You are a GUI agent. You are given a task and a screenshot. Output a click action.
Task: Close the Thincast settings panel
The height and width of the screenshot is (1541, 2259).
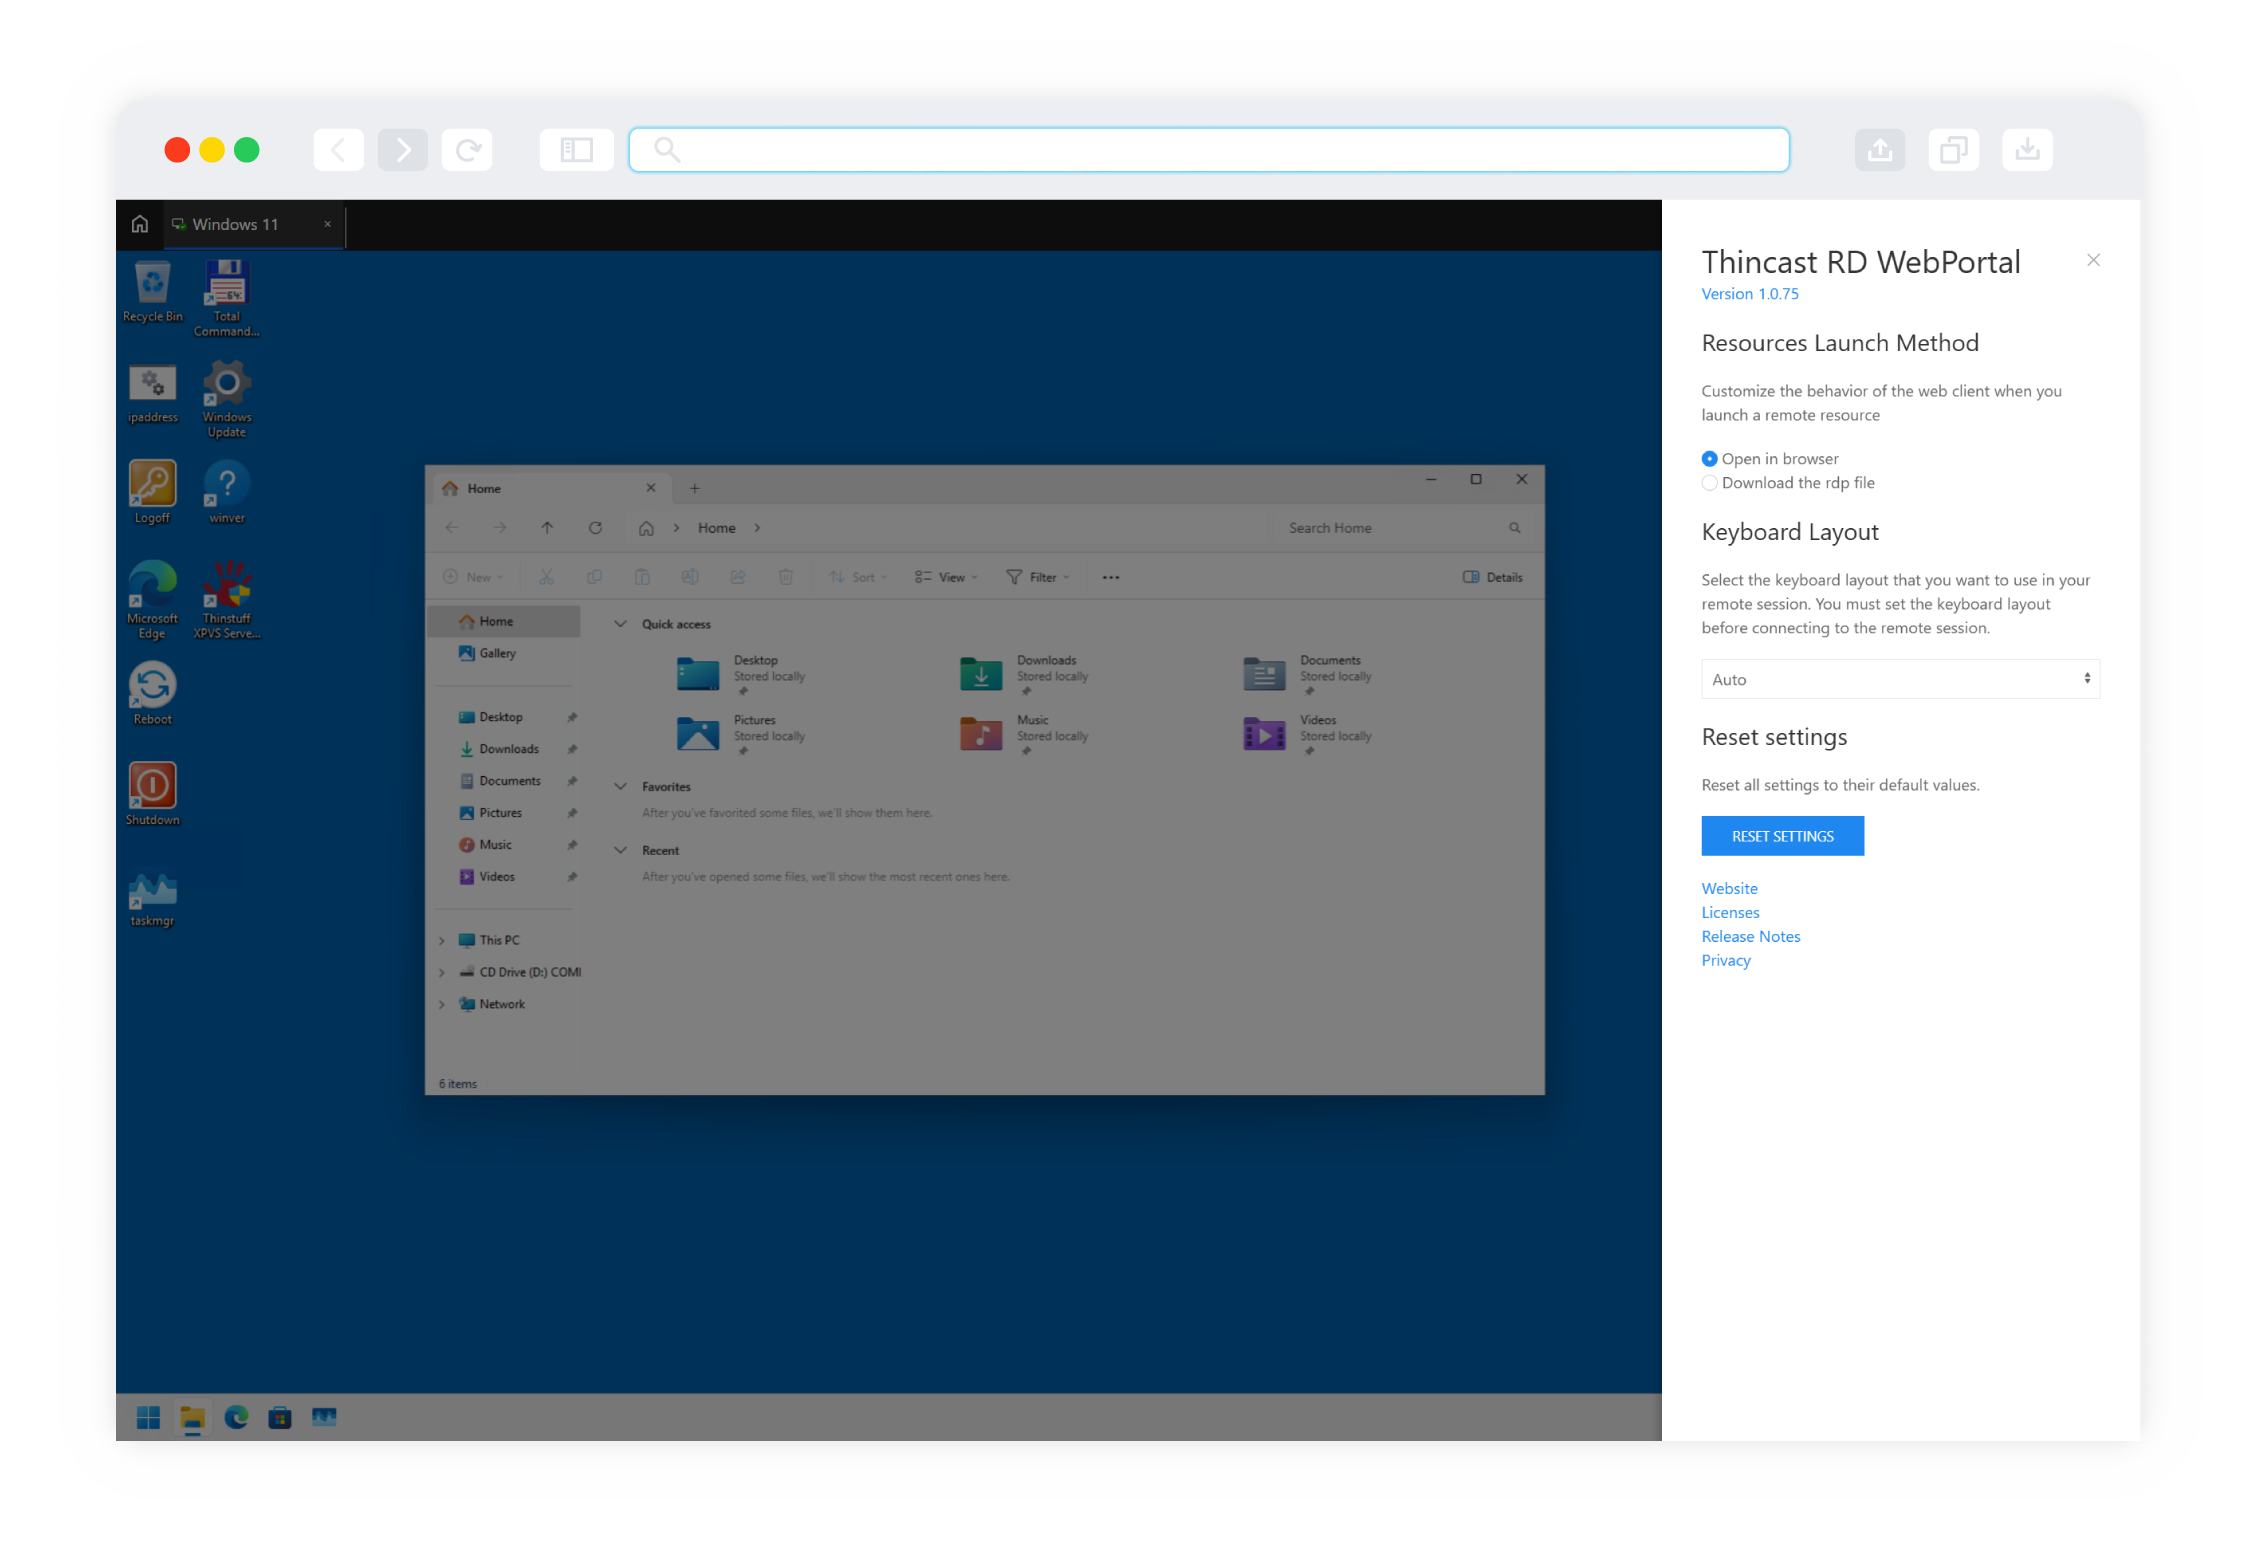click(x=2093, y=260)
